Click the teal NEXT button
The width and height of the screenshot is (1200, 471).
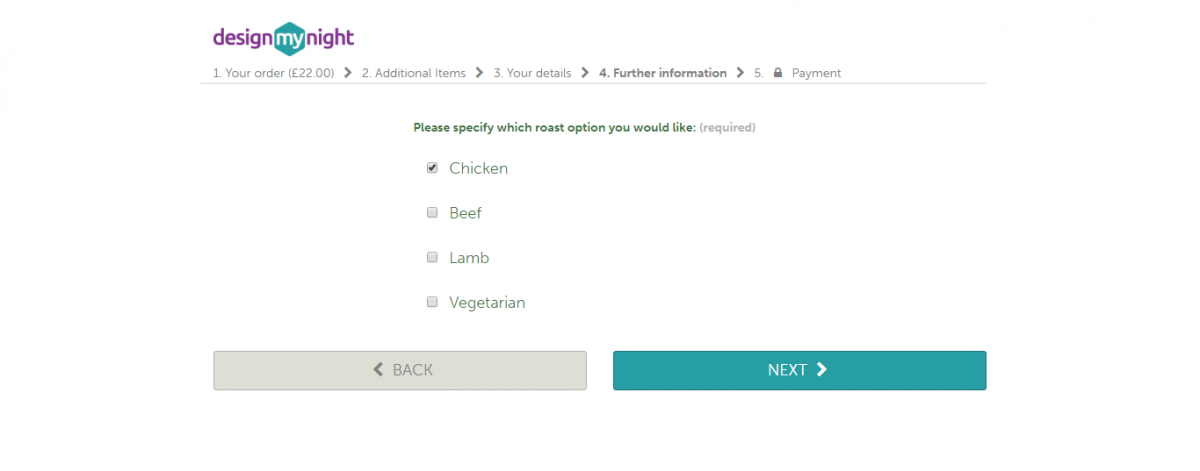pos(800,370)
